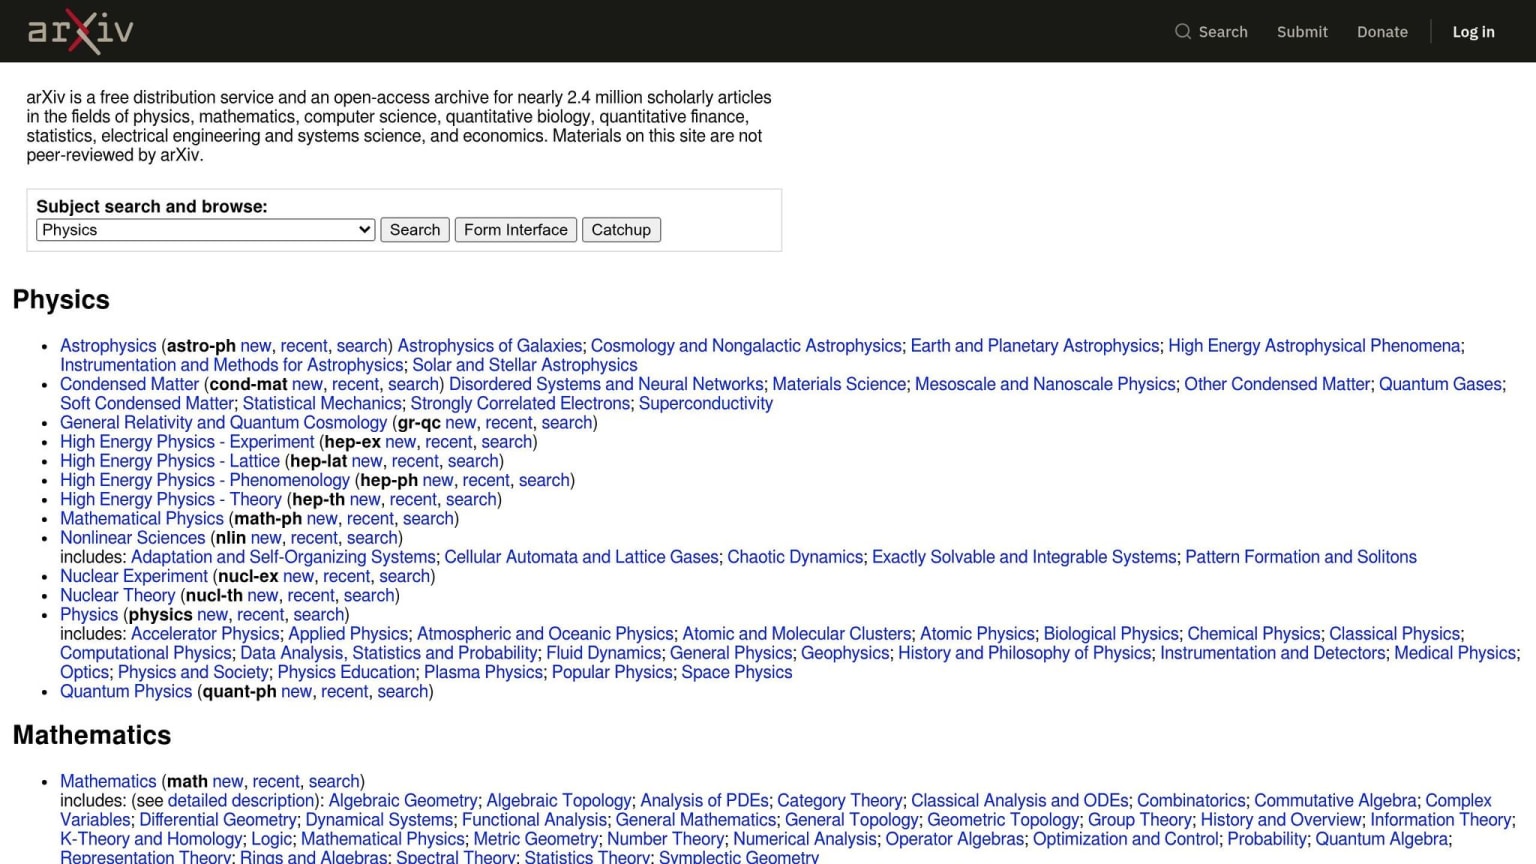Open math detailed description link

point(241,801)
